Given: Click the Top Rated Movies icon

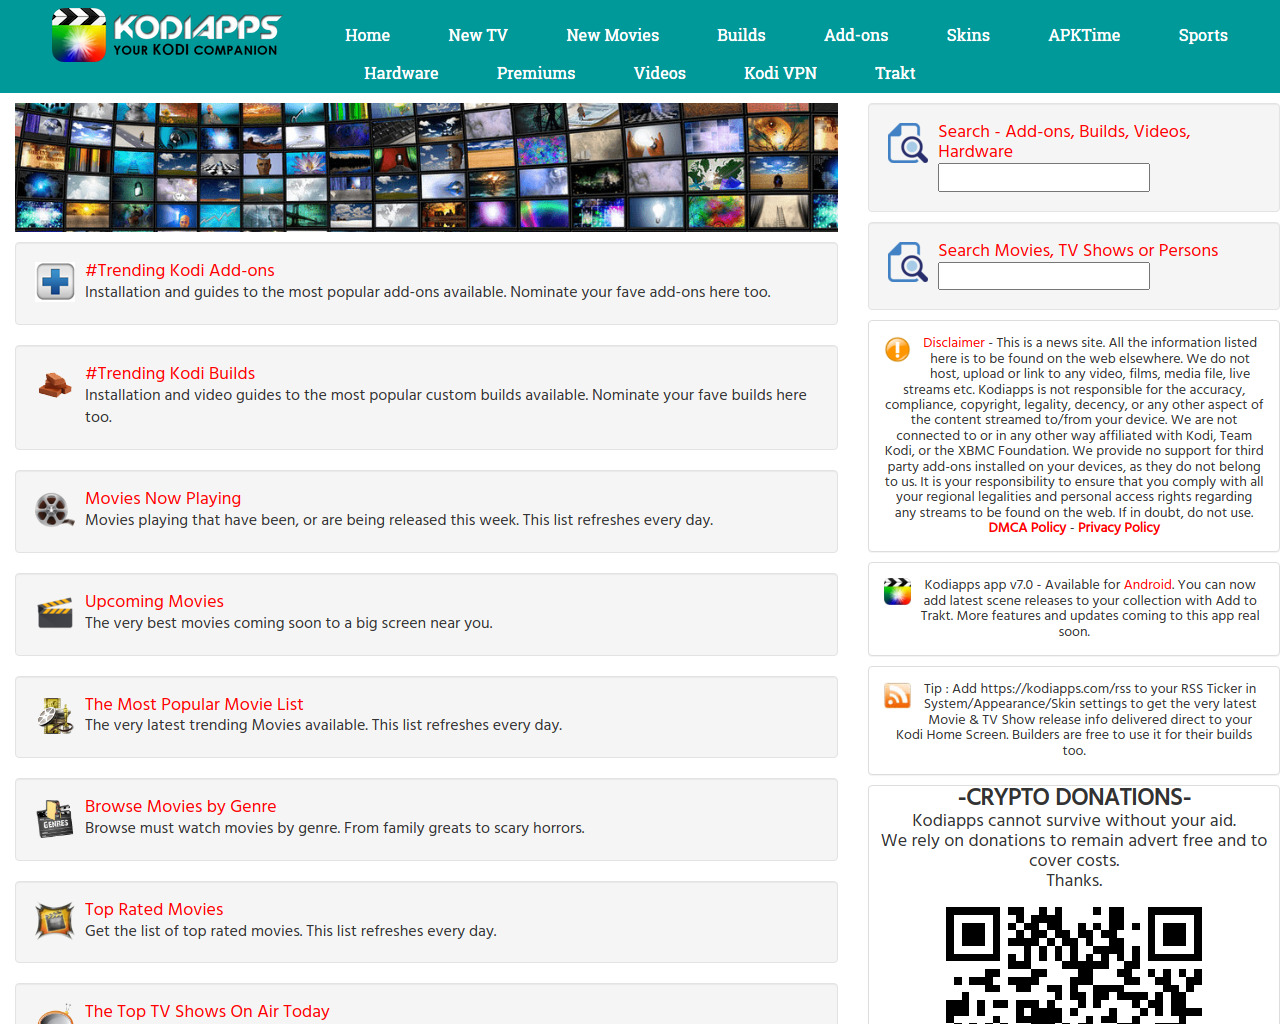Looking at the screenshot, I should click(55, 920).
